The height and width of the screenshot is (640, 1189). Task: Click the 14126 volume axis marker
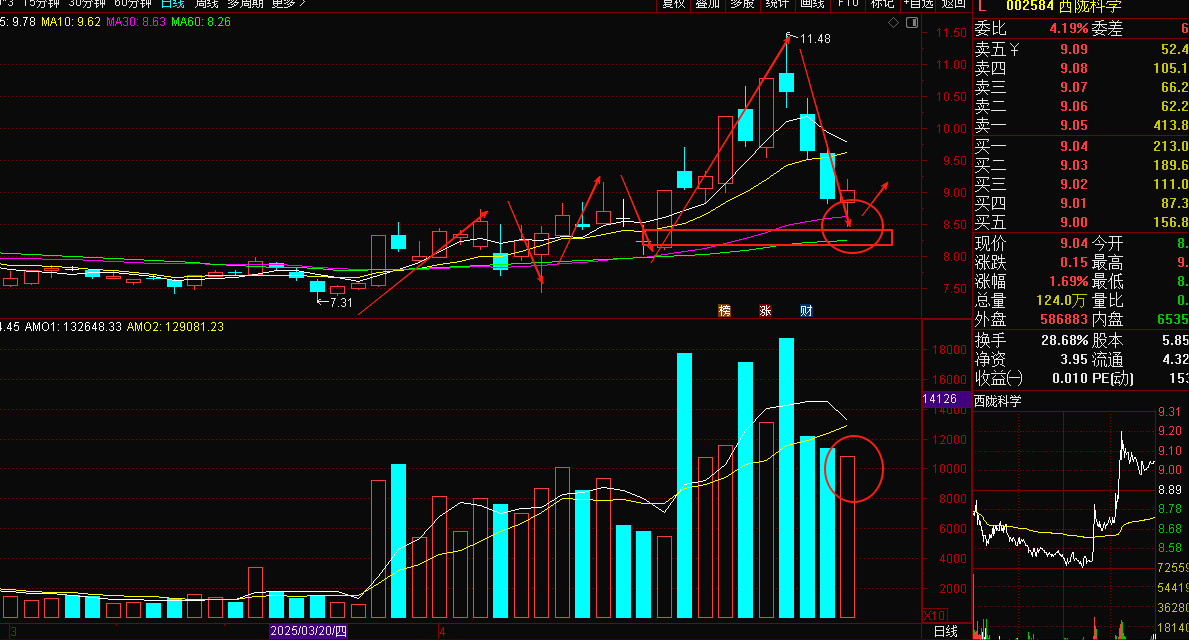[x=946, y=399]
